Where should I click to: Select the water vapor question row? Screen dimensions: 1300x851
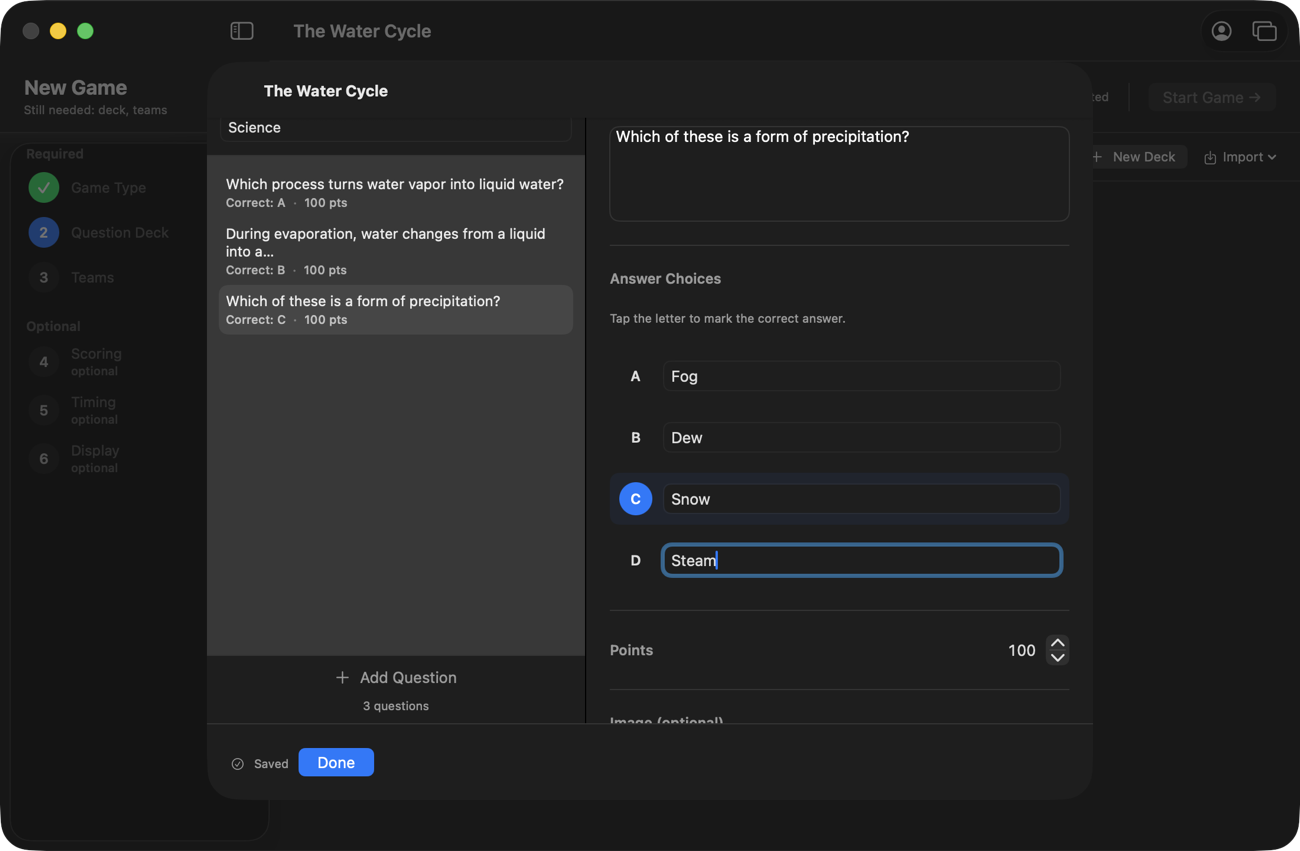click(x=396, y=192)
